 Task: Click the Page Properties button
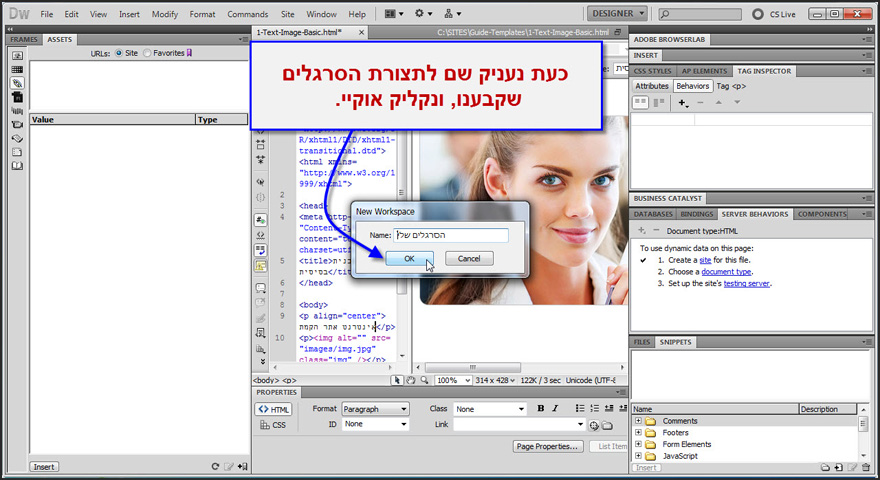(x=547, y=446)
